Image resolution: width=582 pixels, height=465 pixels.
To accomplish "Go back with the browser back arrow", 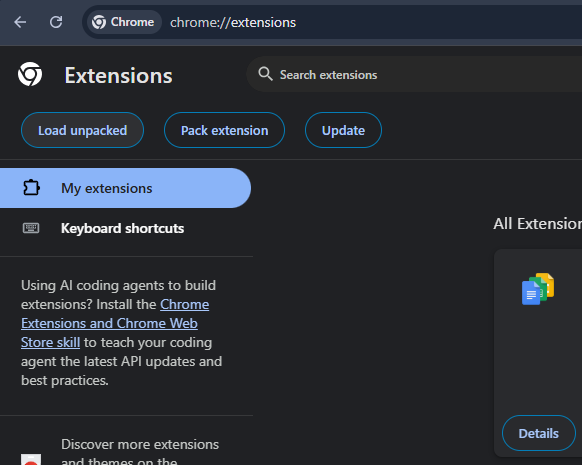I will pos(20,22).
